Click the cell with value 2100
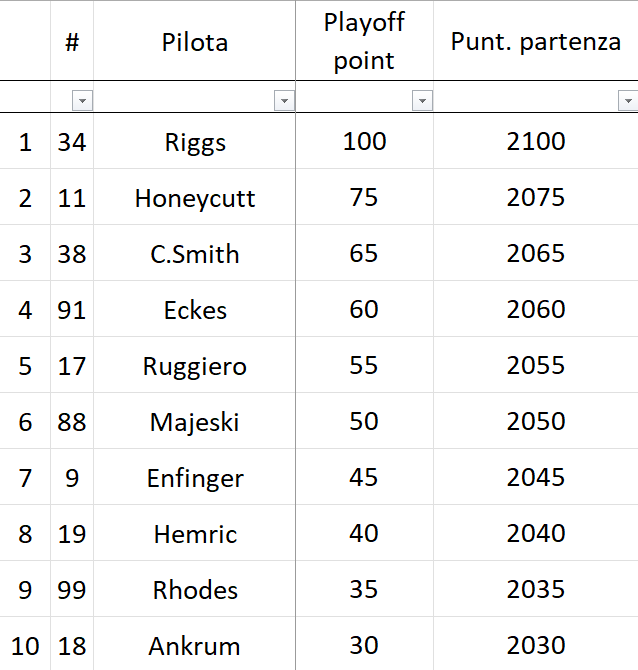This screenshot has height=670, width=638. pos(536,141)
